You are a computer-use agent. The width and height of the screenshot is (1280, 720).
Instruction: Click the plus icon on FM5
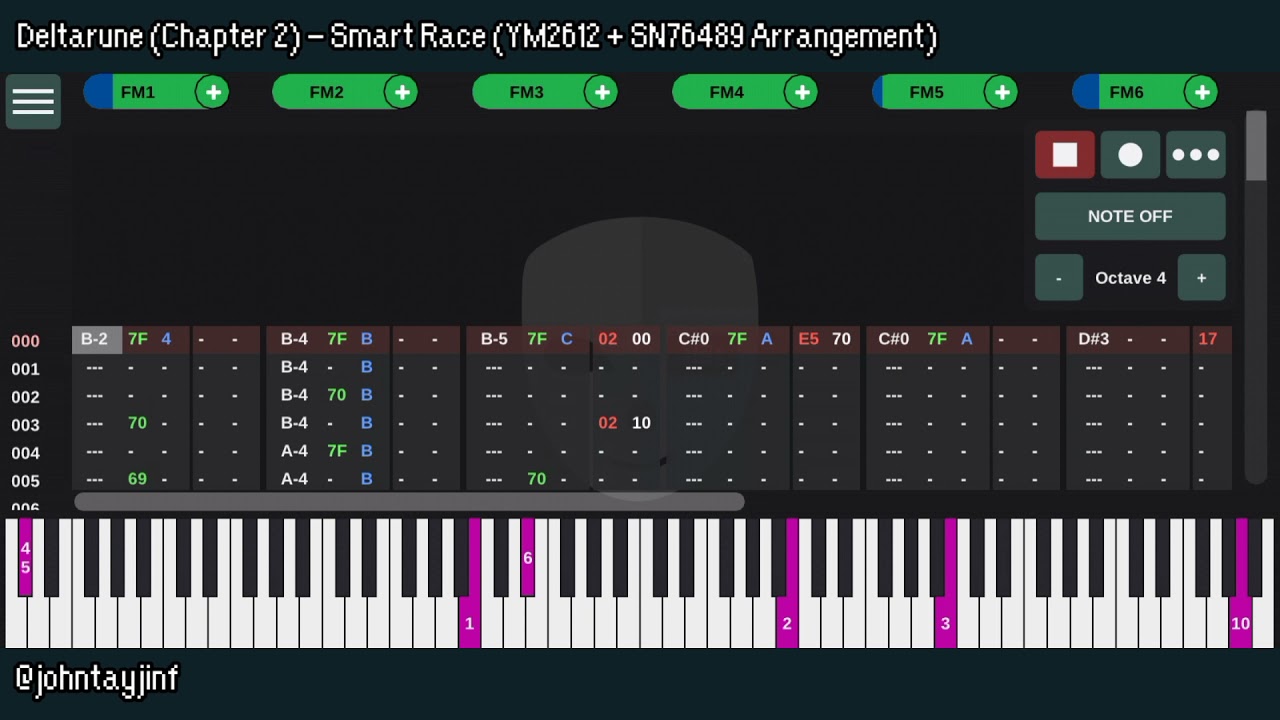point(1001,92)
